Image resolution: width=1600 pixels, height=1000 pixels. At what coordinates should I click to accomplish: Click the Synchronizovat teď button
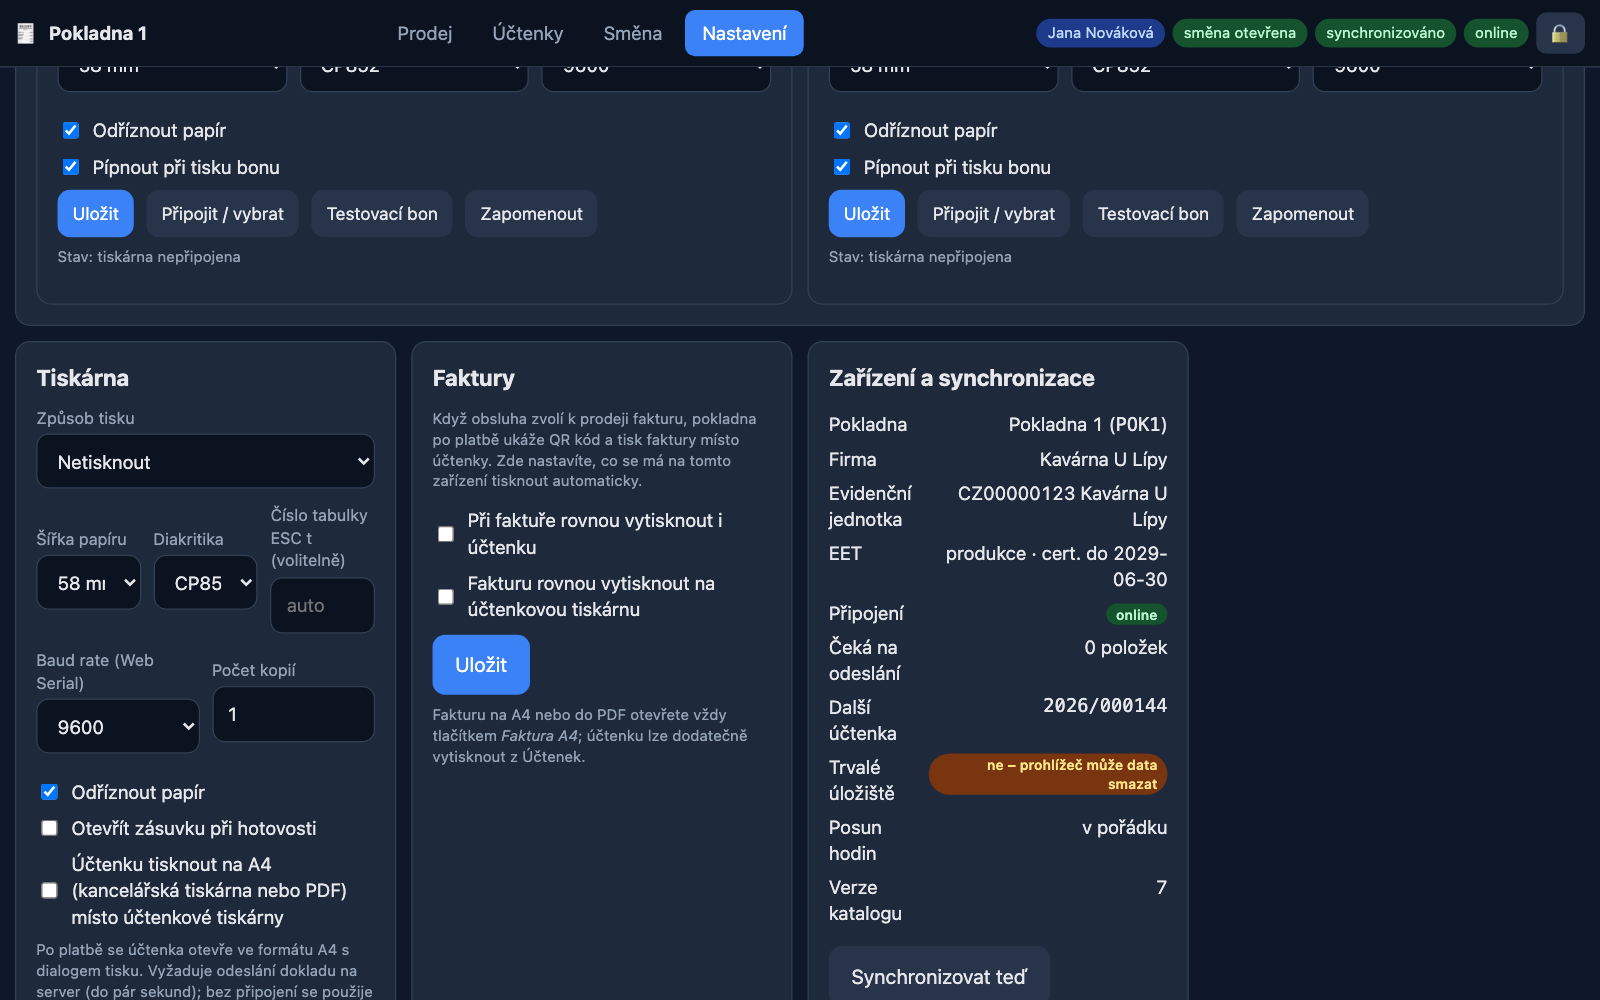[x=939, y=976]
